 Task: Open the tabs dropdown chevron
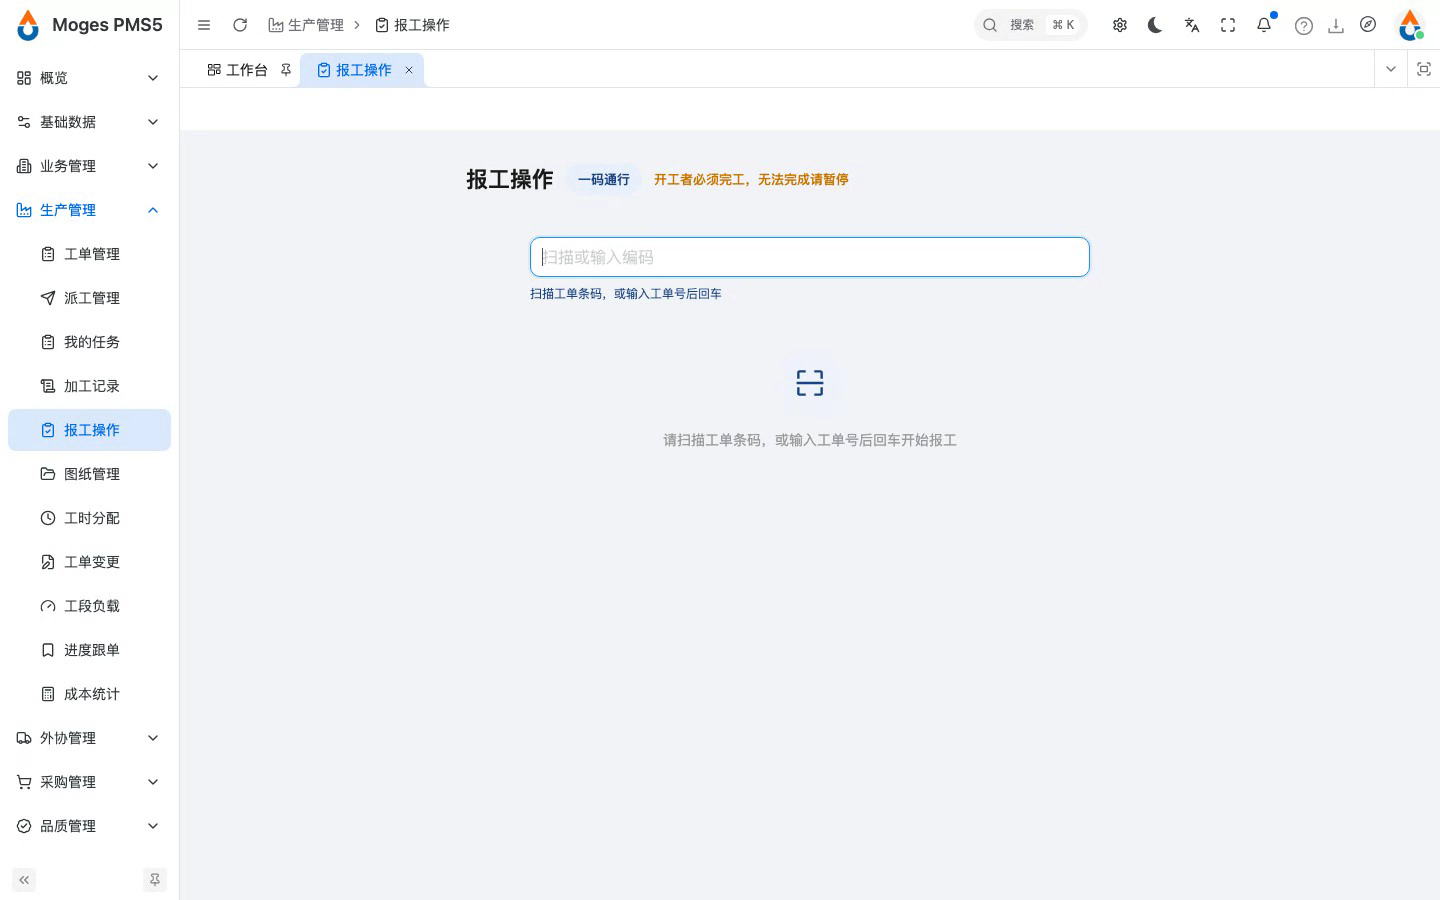coord(1390,69)
